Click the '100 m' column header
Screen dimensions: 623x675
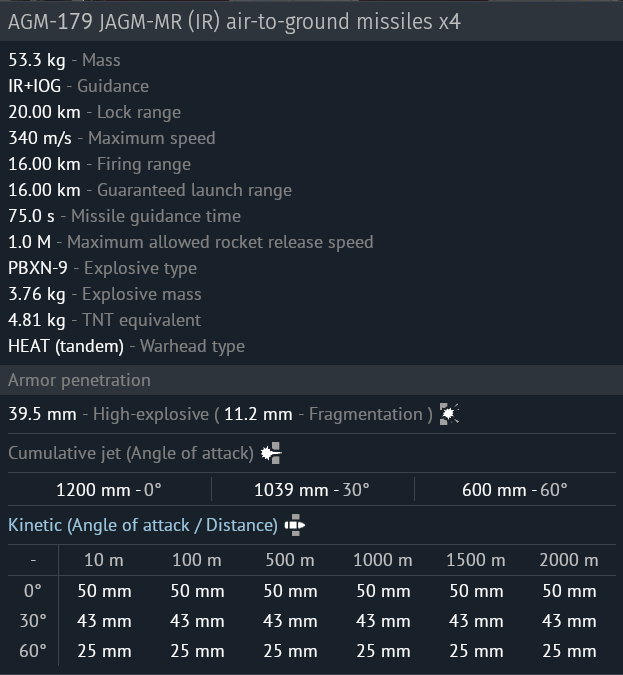197,560
